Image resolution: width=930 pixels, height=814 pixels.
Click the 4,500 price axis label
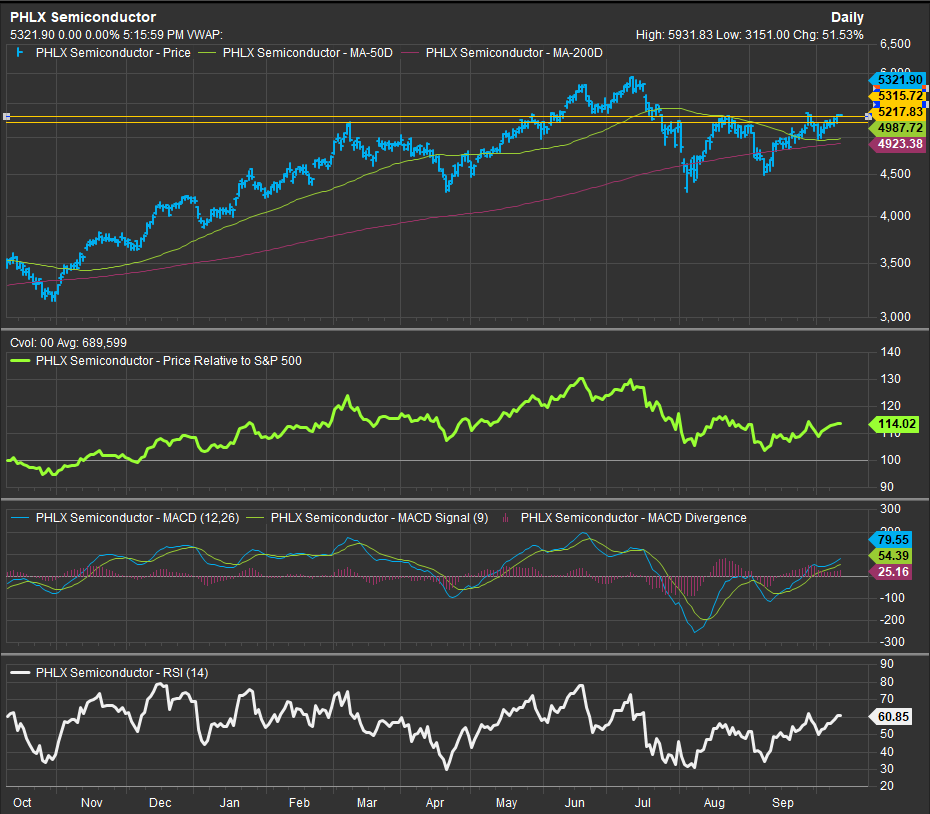click(x=895, y=174)
